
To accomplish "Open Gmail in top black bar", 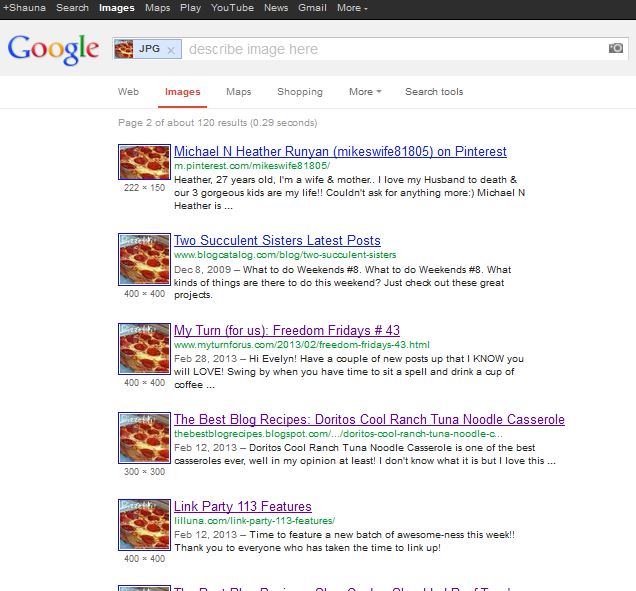I will click(x=312, y=8).
